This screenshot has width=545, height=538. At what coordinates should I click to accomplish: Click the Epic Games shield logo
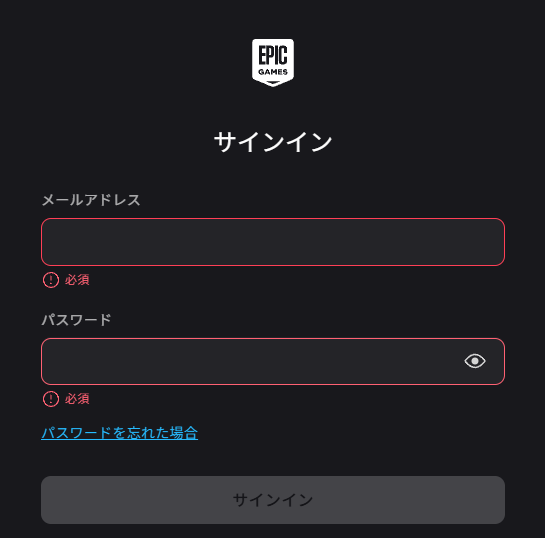coord(273,63)
